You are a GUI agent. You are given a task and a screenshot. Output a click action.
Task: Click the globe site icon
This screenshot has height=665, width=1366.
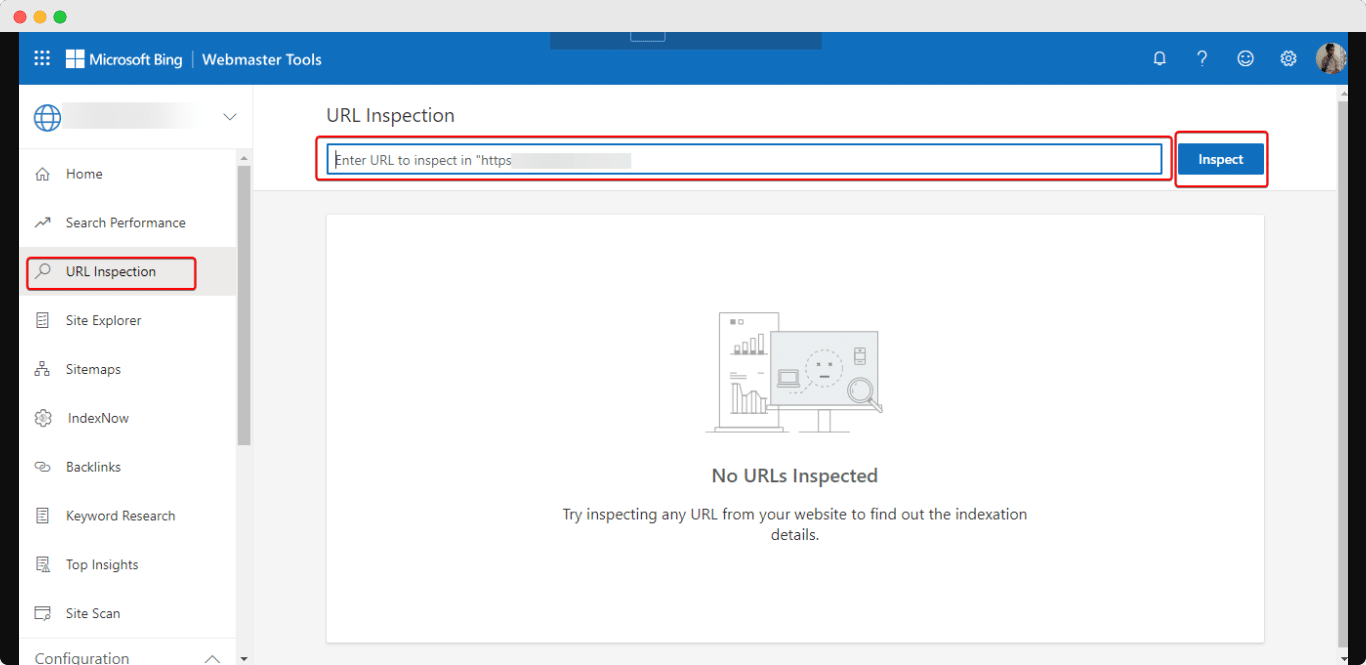pyautogui.click(x=47, y=117)
